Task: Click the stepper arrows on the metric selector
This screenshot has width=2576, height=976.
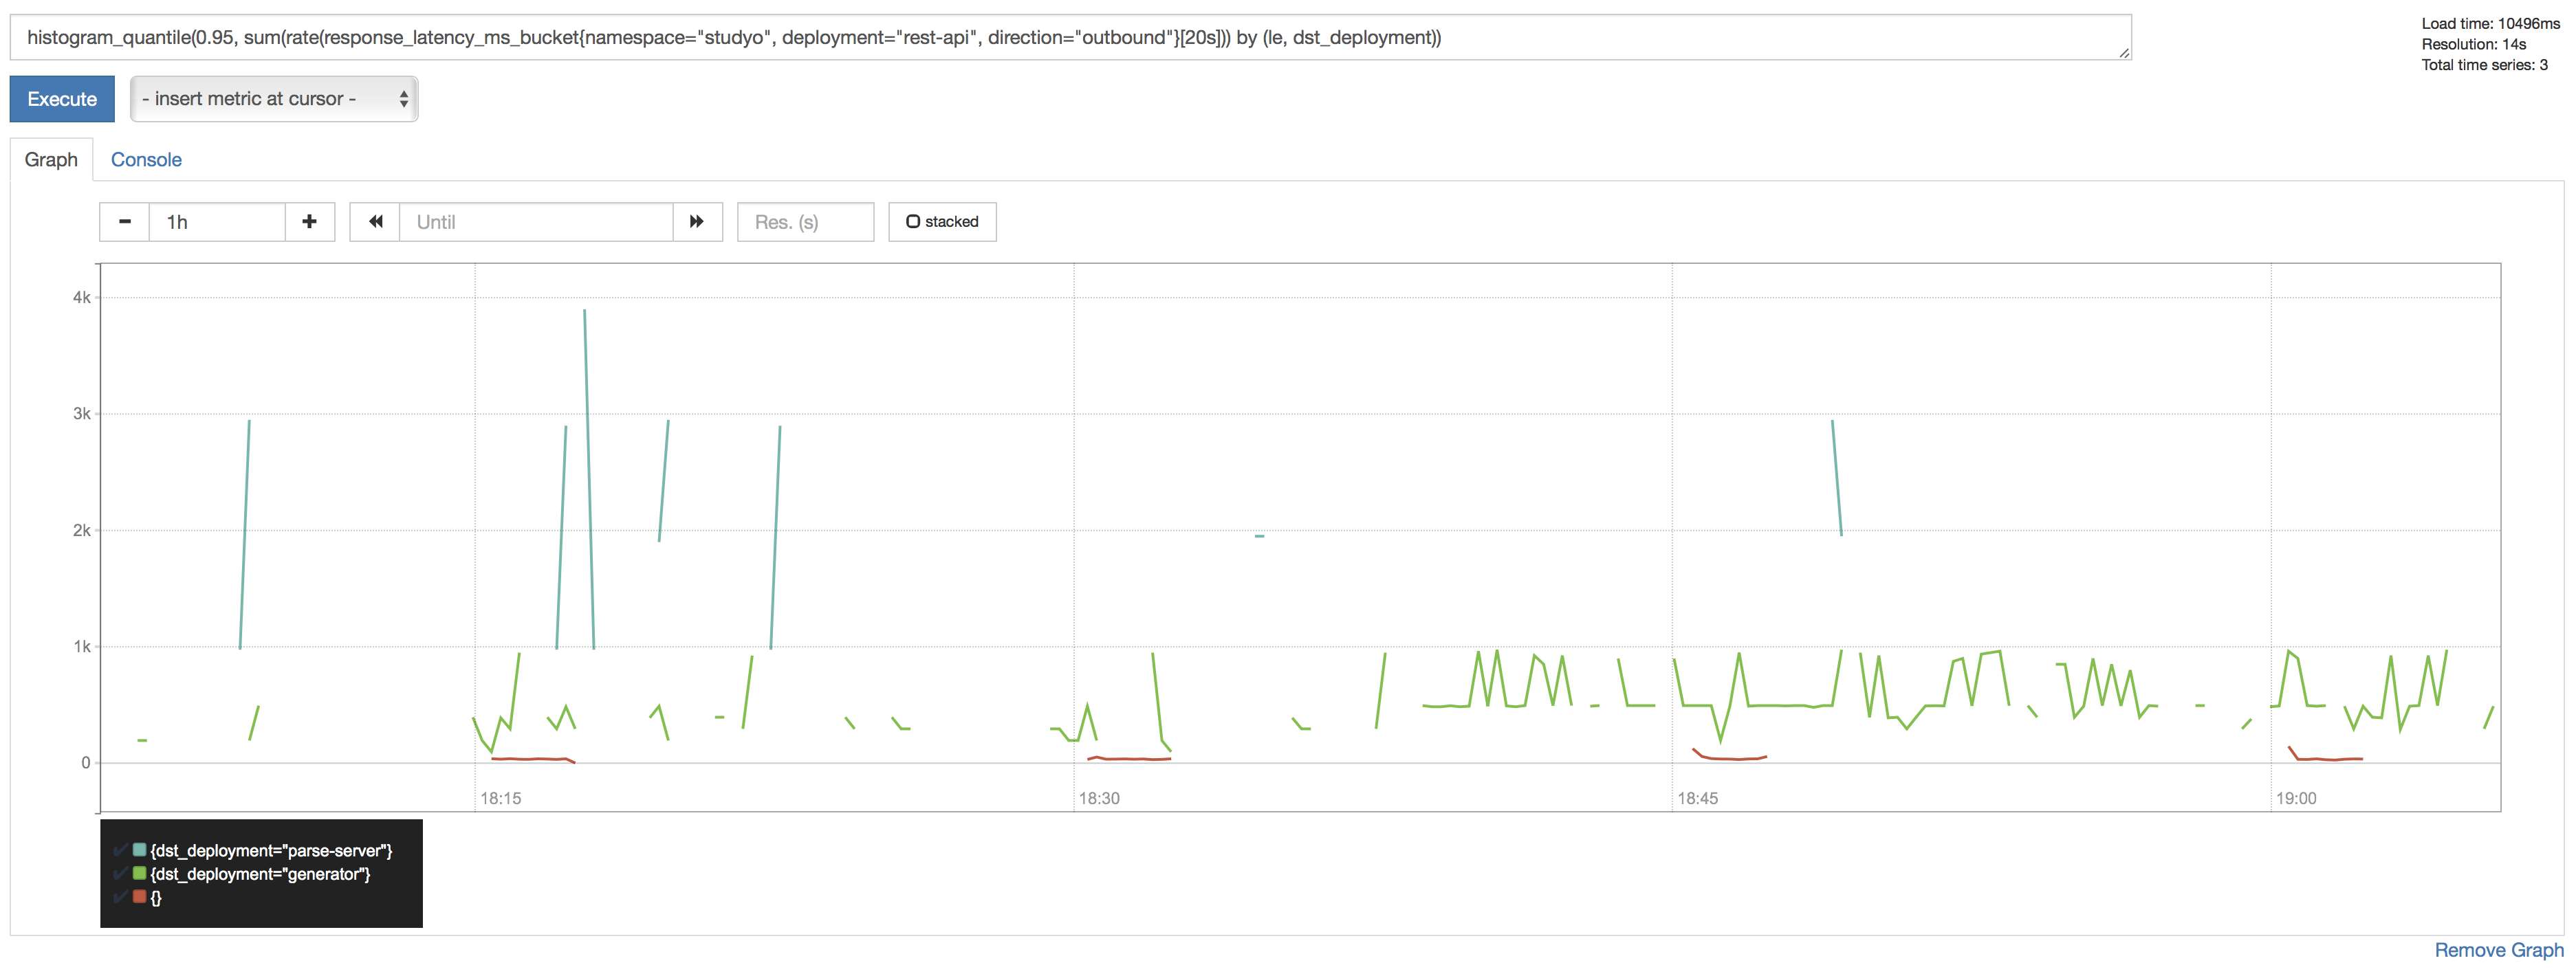Action: (403, 99)
